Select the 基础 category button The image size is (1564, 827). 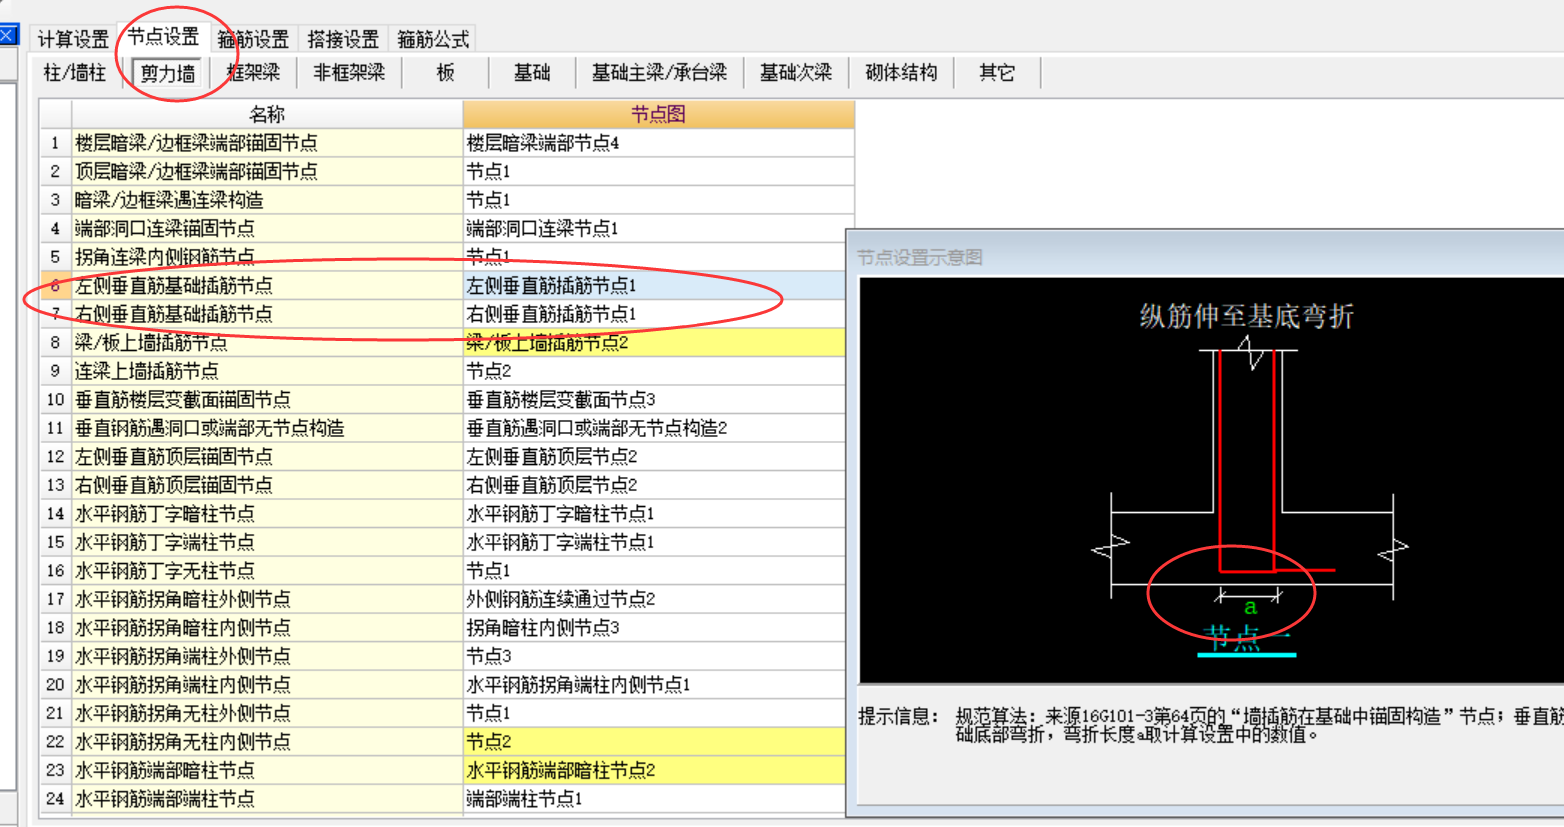click(532, 73)
